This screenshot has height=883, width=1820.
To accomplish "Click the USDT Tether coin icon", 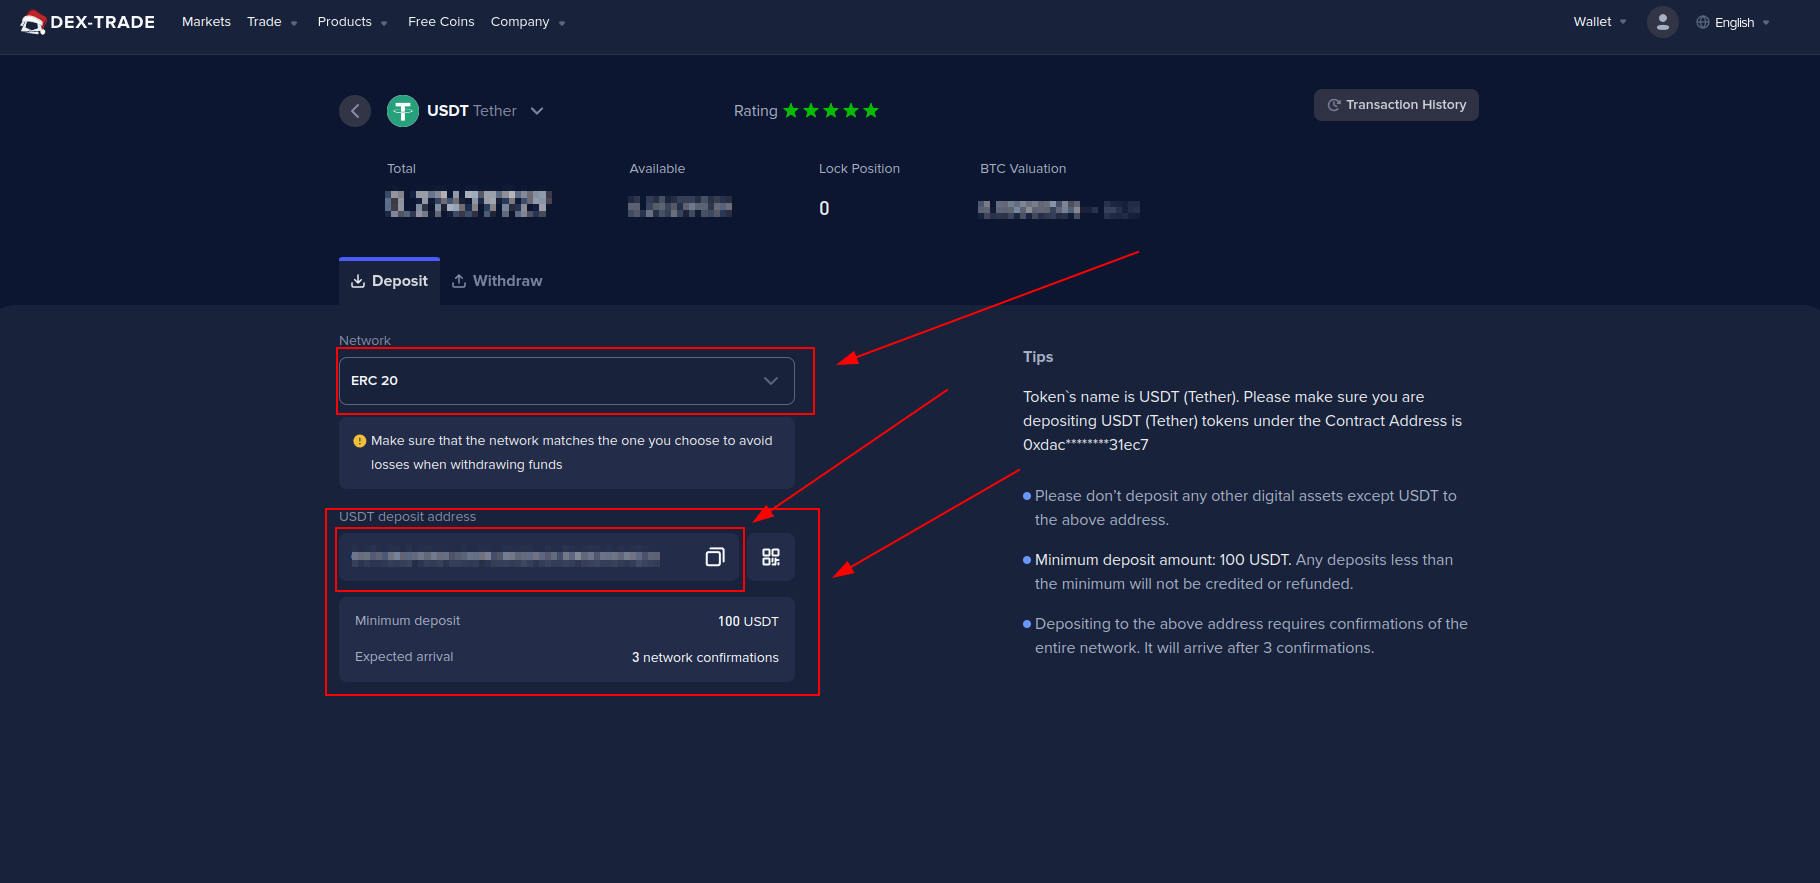I will pyautogui.click(x=403, y=111).
